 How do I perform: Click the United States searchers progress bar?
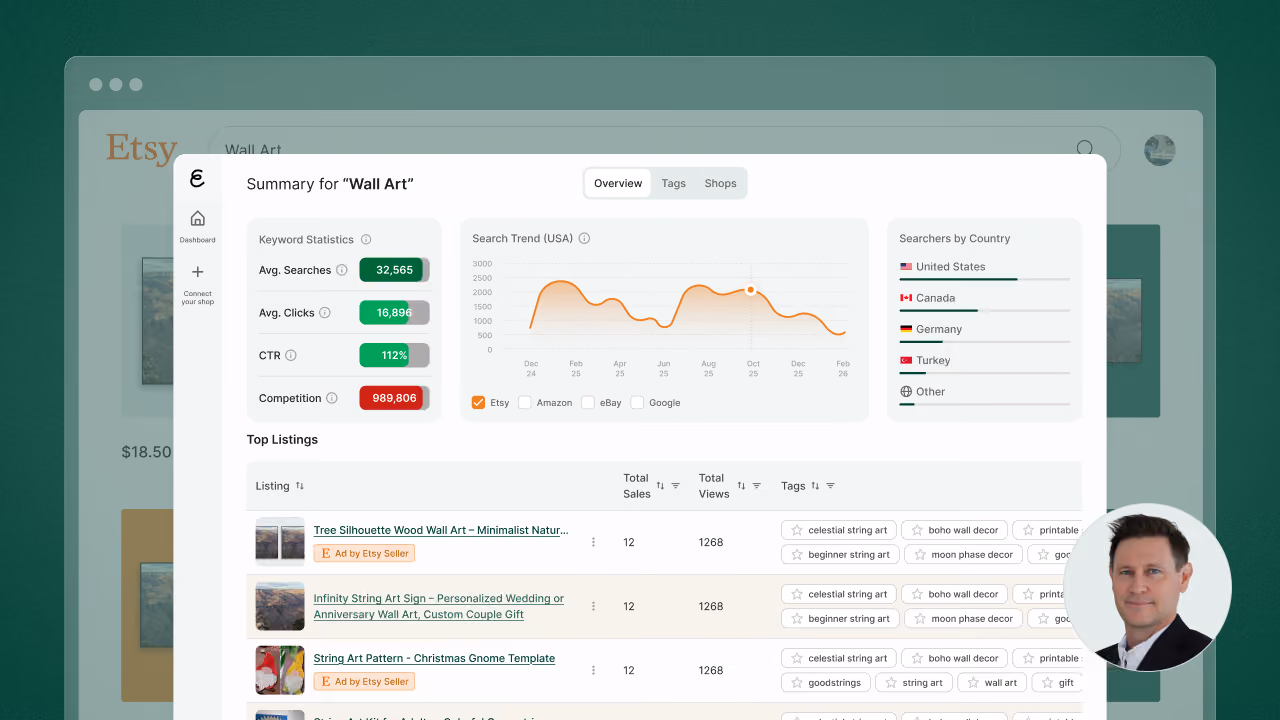click(985, 279)
